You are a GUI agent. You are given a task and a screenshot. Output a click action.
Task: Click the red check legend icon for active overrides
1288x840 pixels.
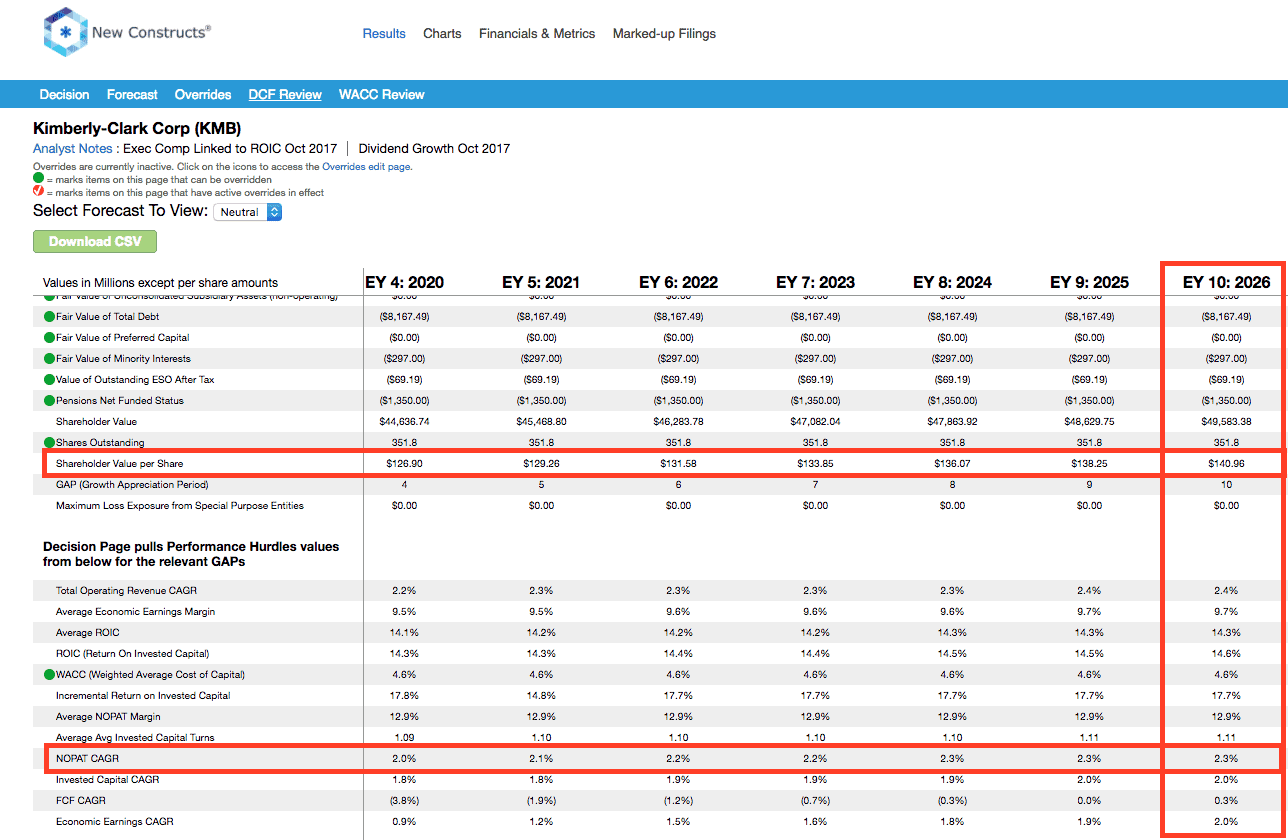click(x=39, y=192)
